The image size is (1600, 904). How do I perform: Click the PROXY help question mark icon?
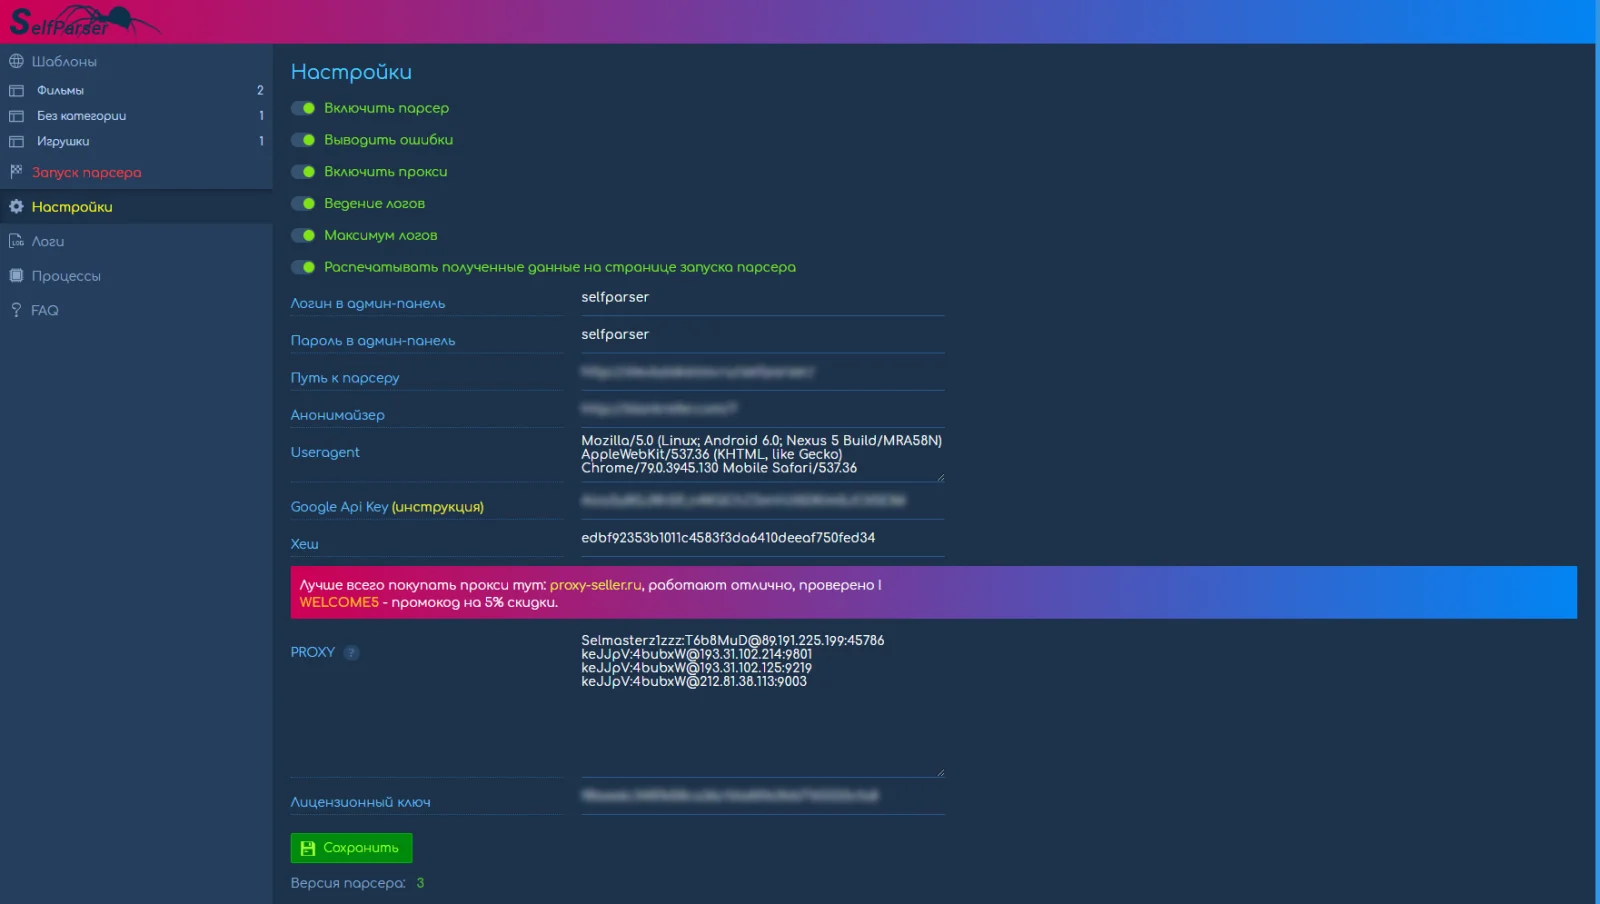(x=351, y=653)
